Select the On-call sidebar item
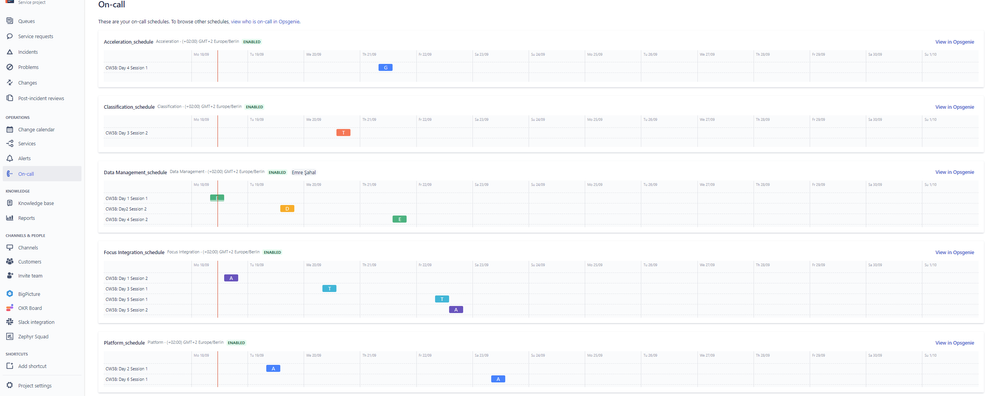Screen dimensions: 998x396 42,174
